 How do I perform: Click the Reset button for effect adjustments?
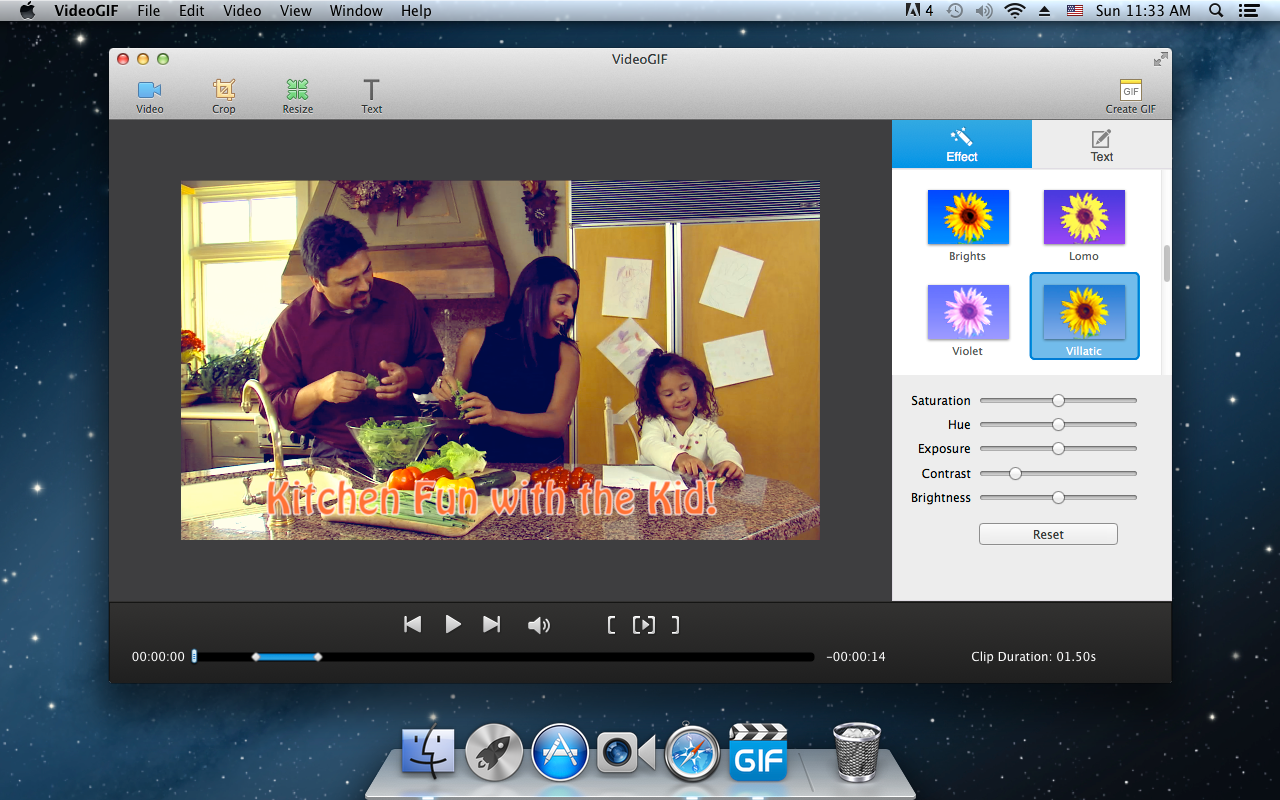click(x=1047, y=533)
